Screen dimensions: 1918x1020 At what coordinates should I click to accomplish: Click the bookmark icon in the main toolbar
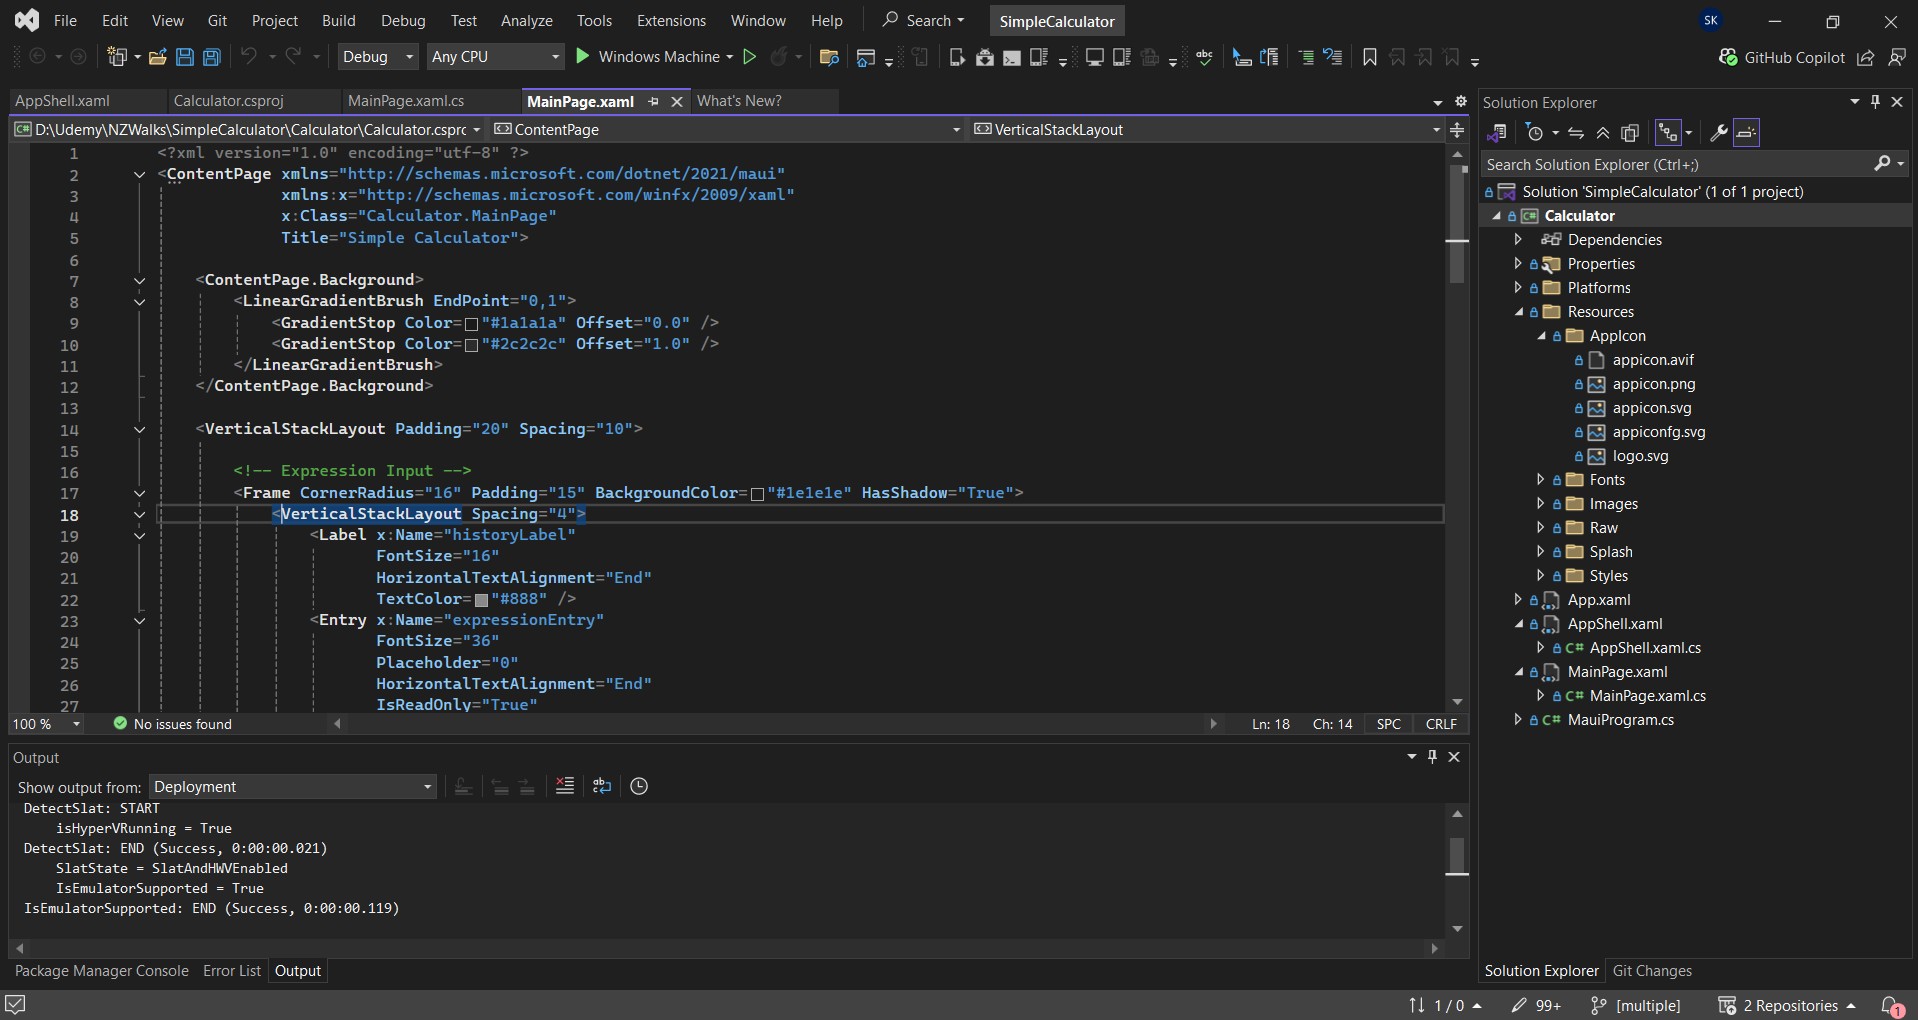[1369, 57]
